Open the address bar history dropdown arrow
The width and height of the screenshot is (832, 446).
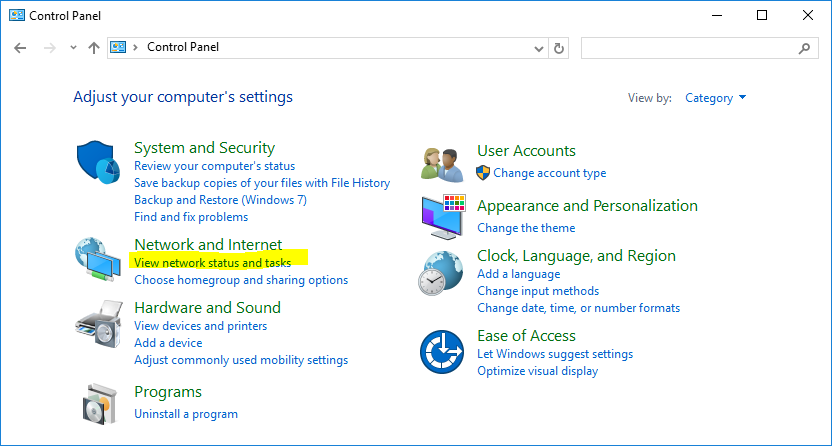[539, 49]
